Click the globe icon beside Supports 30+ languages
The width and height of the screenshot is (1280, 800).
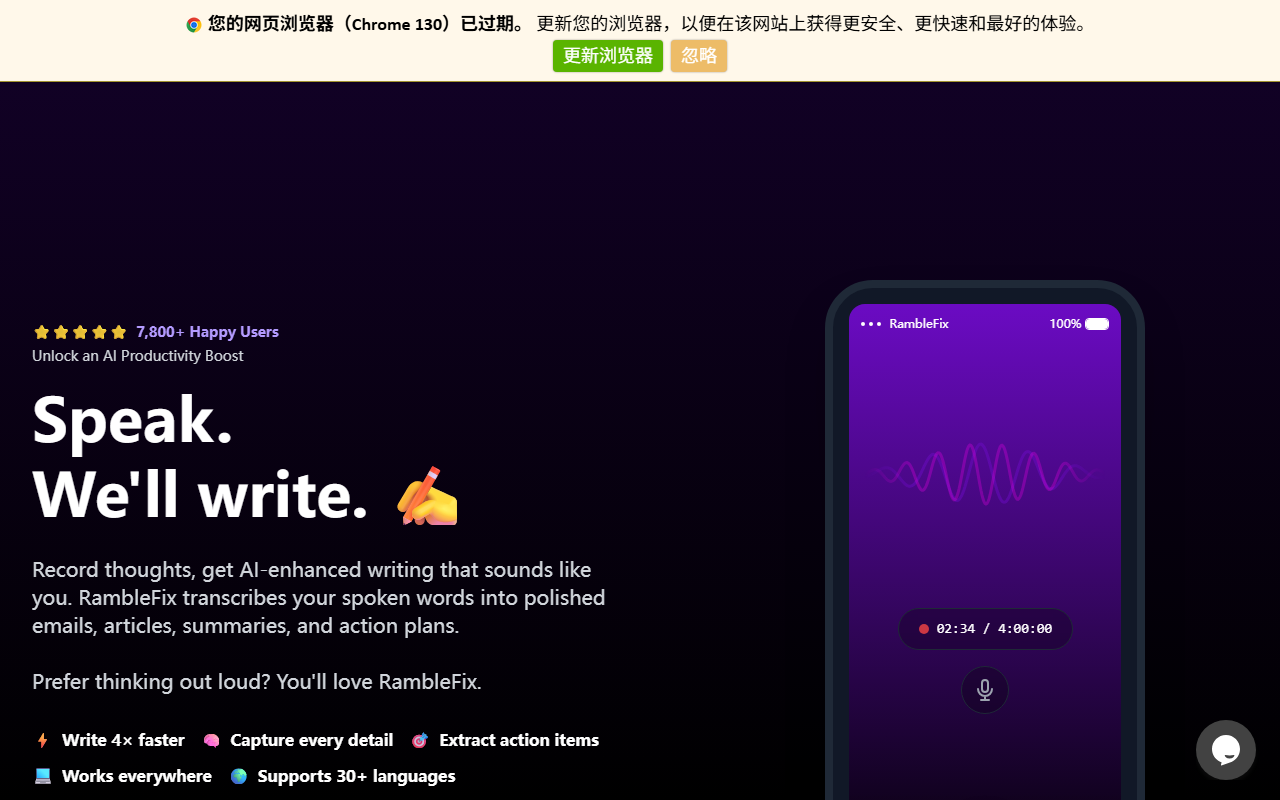coord(238,776)
